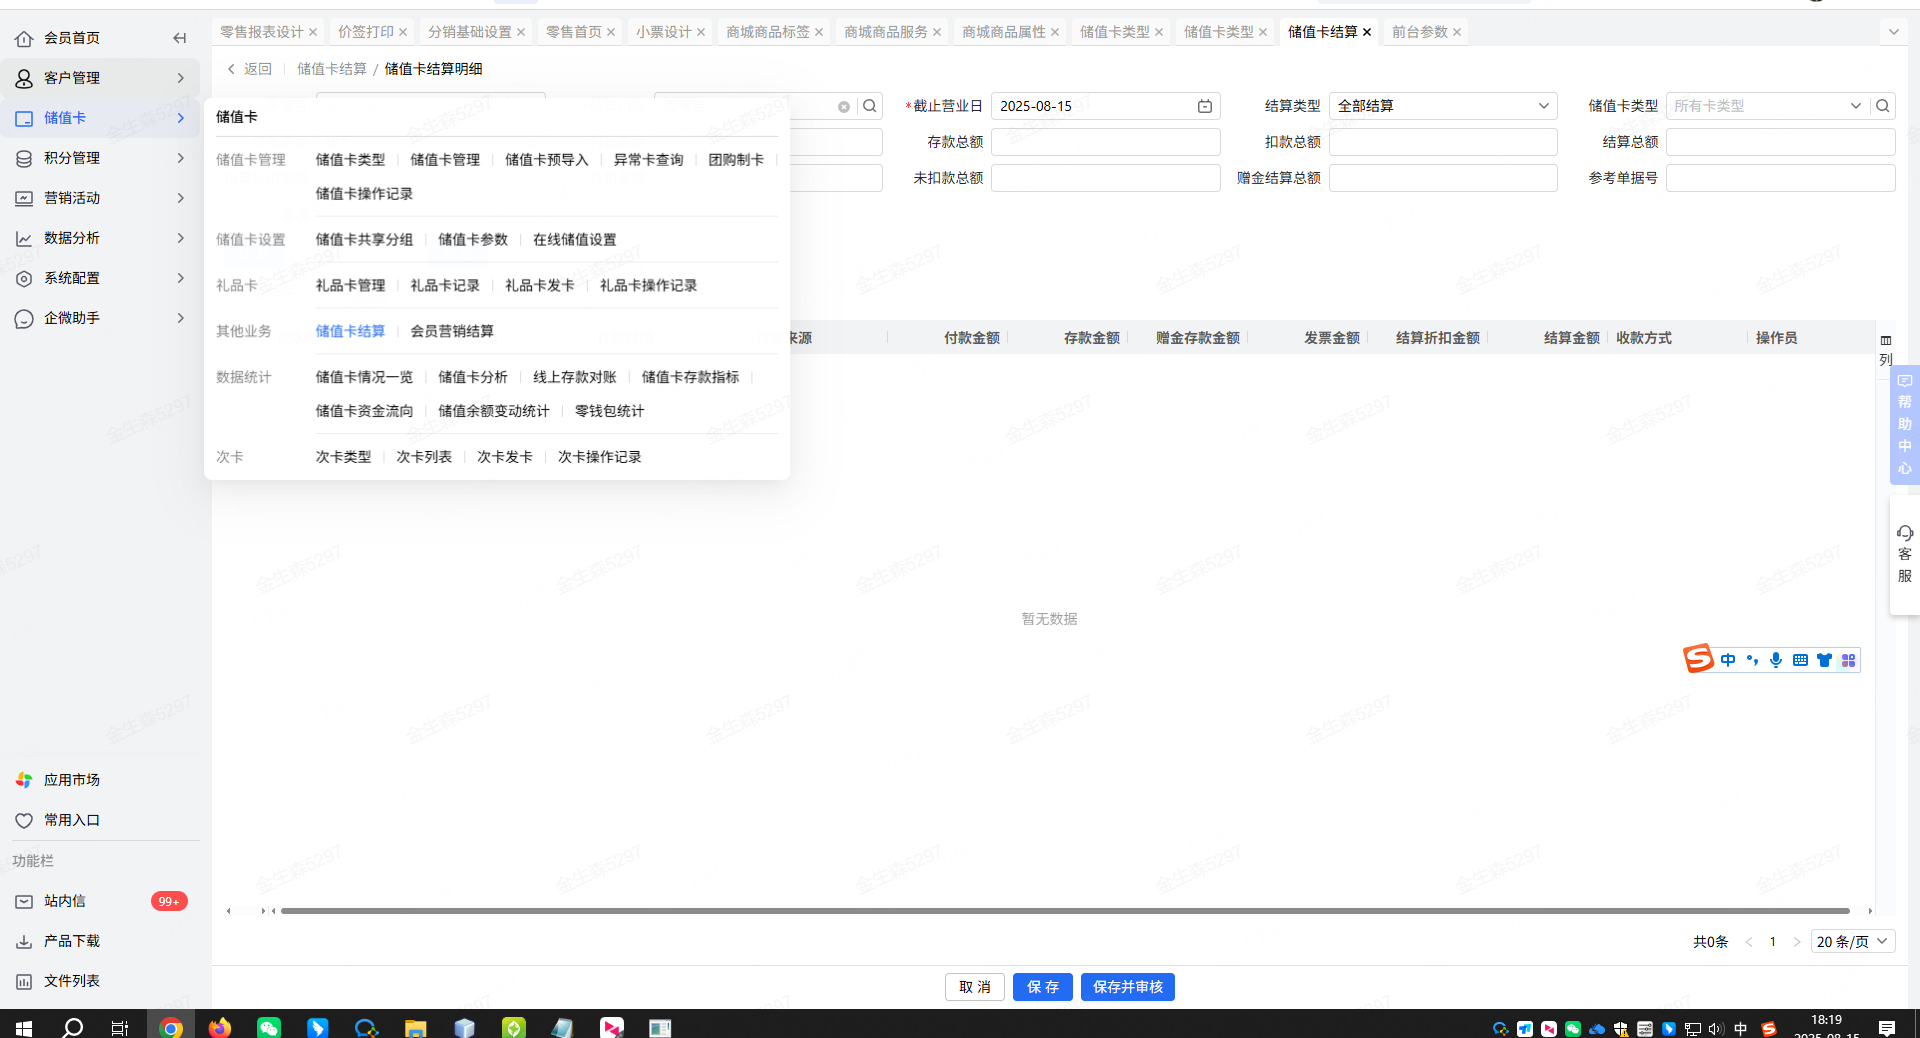
Task: Click the 取消 button
Action: 975,987
